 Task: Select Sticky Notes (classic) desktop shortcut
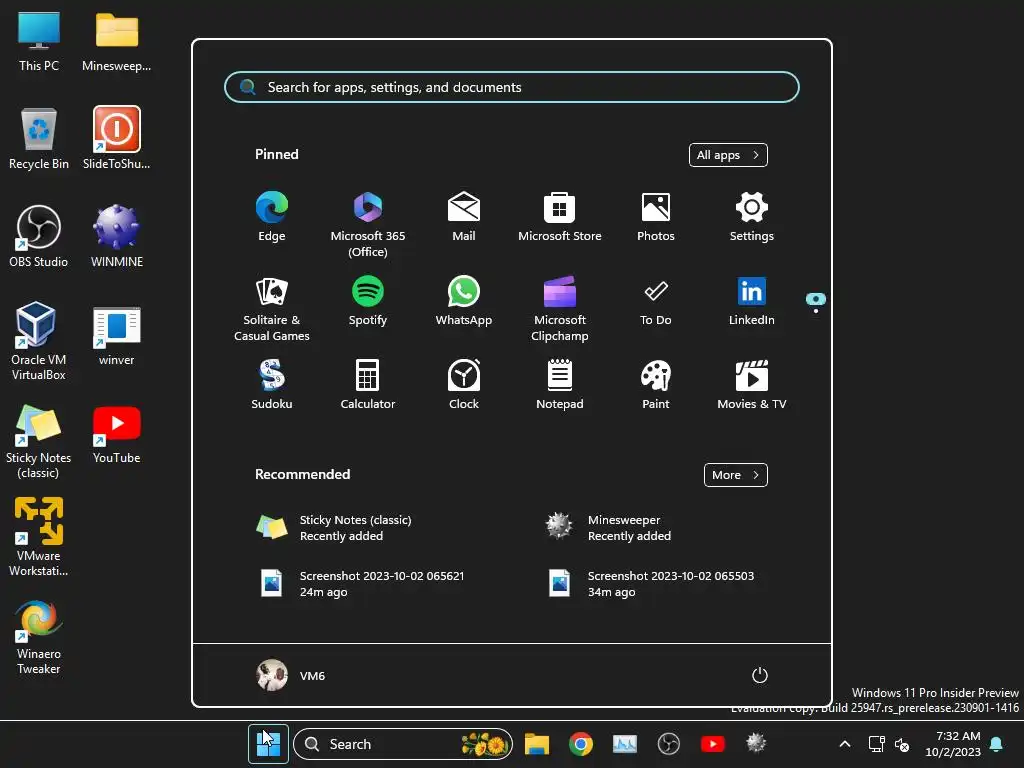39,441
